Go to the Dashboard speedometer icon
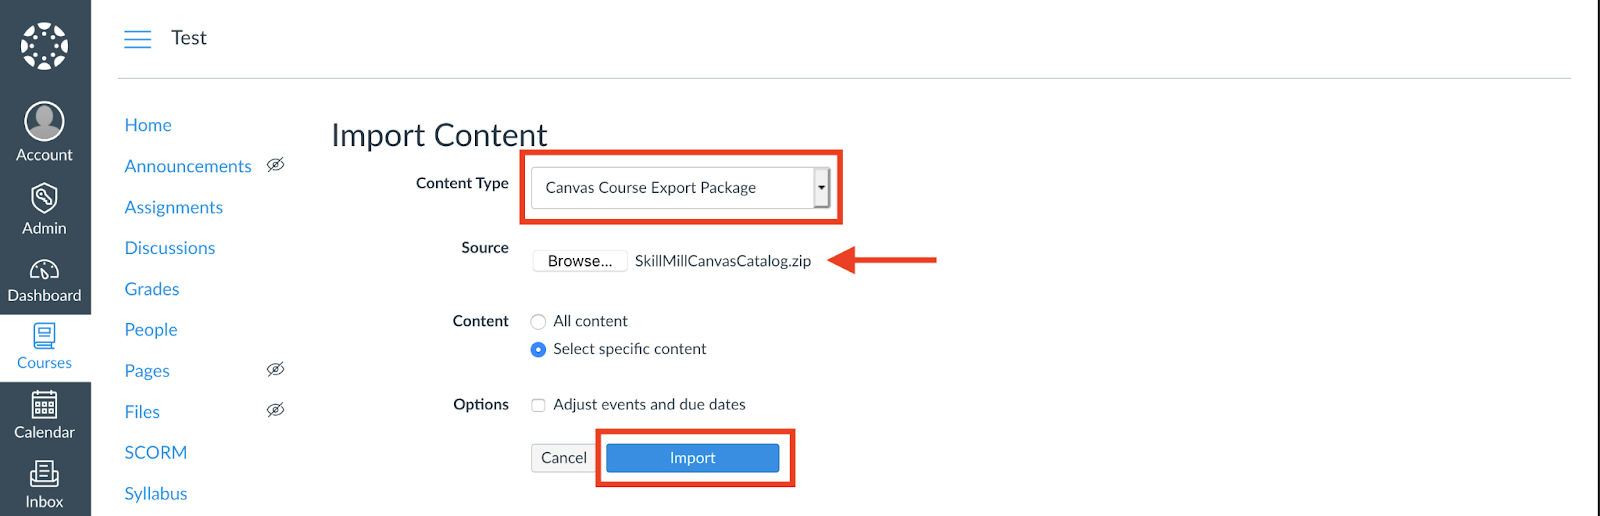 [x=44, y=270]
